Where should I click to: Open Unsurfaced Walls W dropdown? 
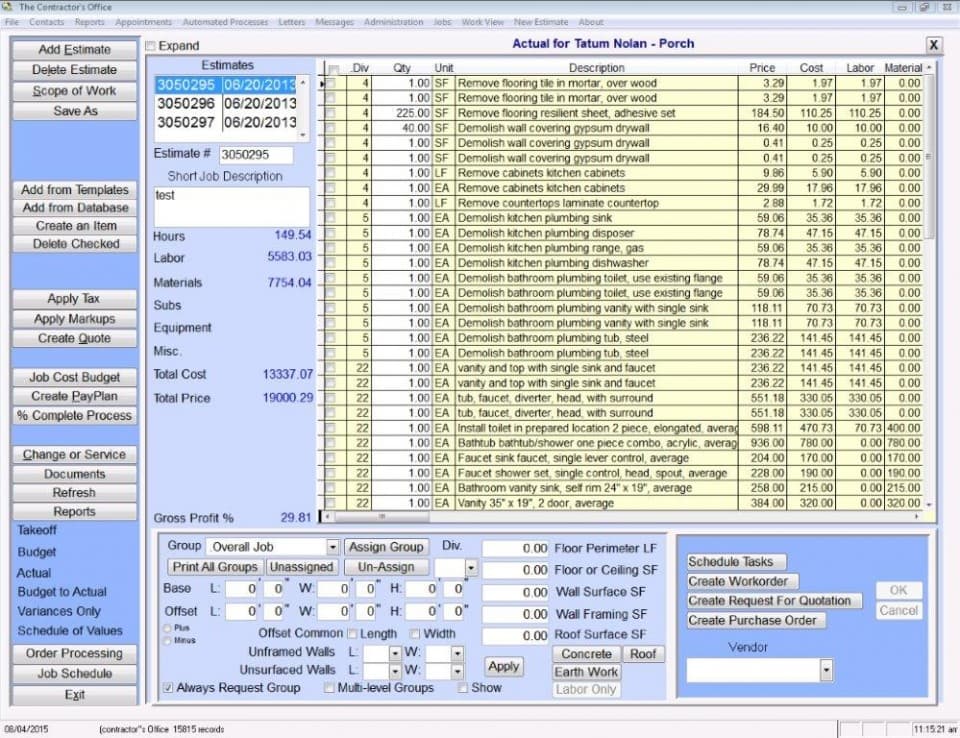[457, 672]
